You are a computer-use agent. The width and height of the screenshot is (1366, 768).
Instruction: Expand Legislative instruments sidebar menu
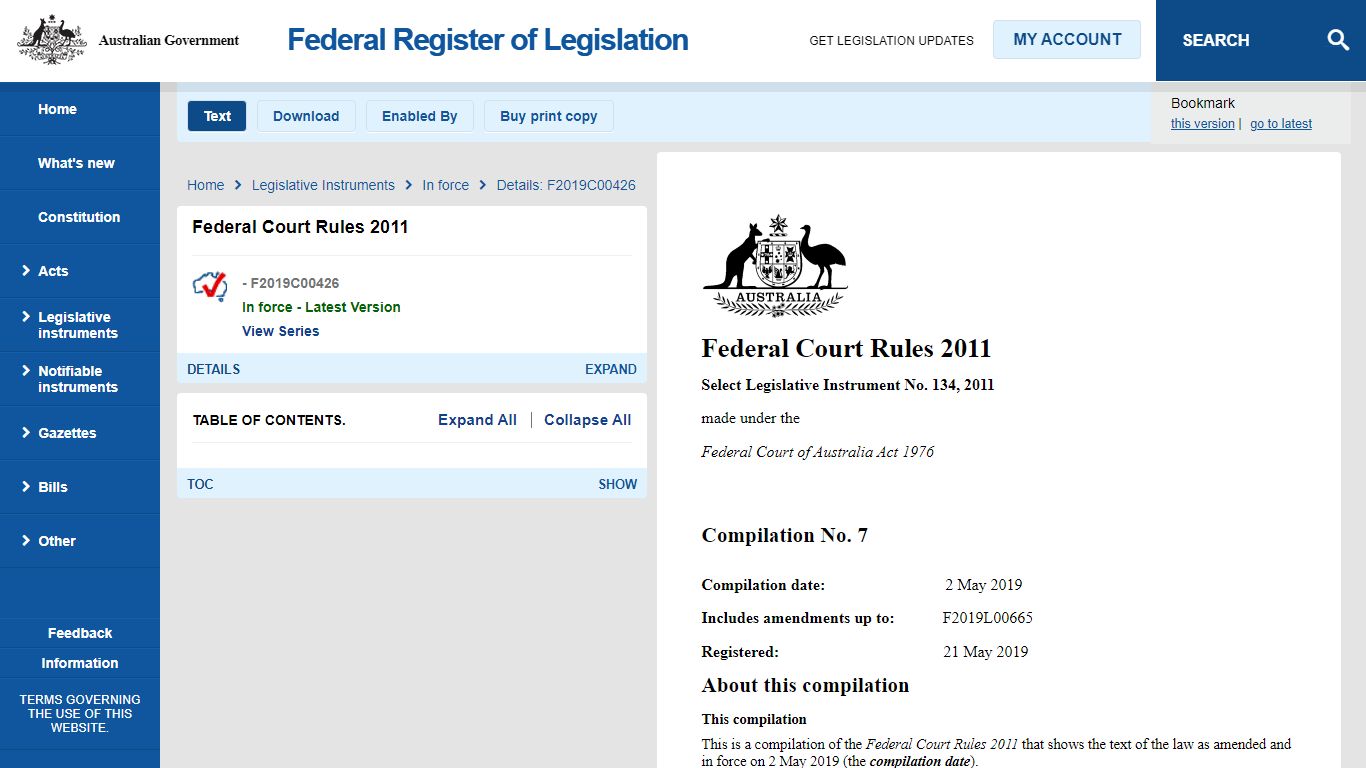point(80,325)
